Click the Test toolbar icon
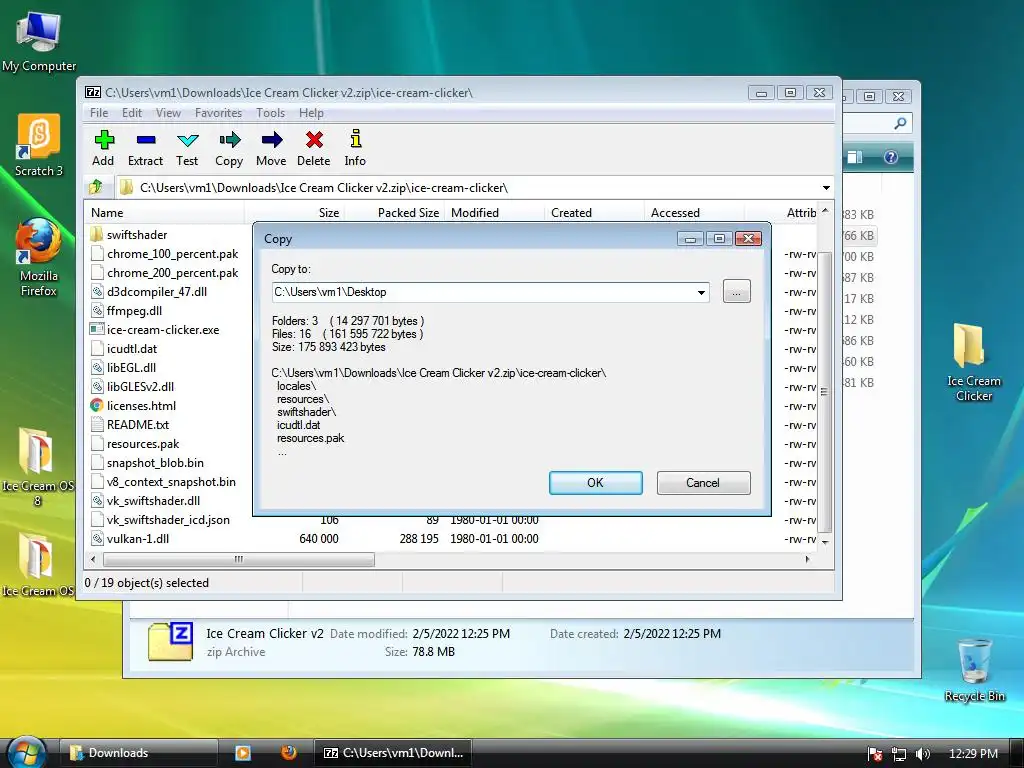 point(187,148)
